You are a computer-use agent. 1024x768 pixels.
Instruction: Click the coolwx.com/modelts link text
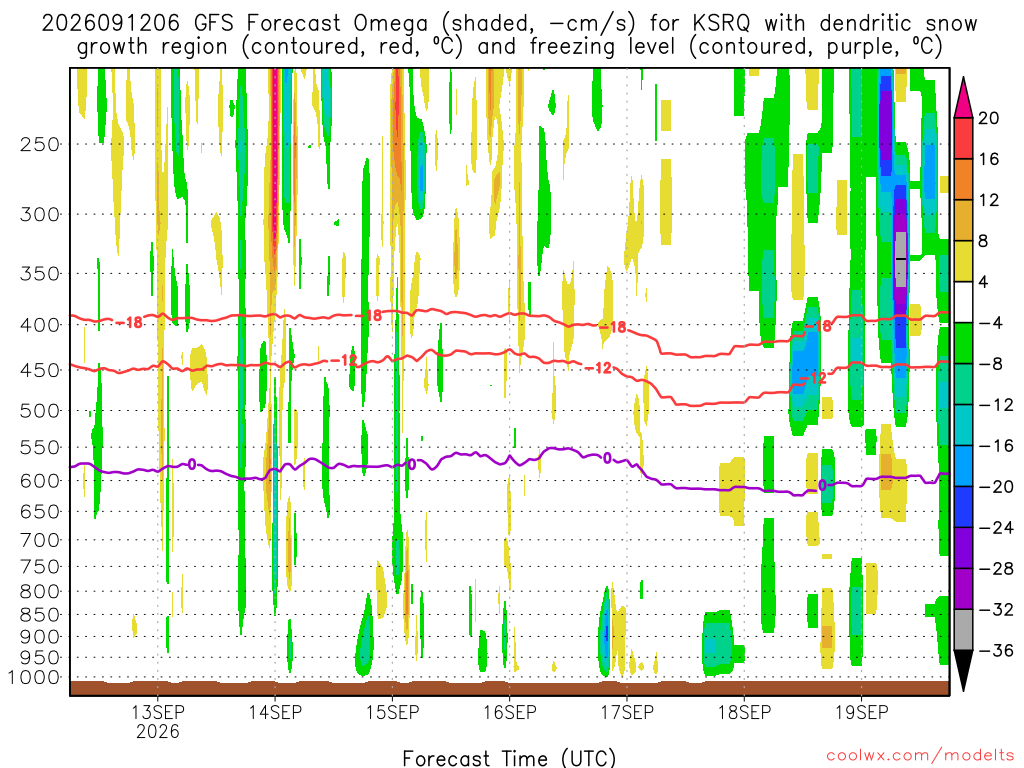tap(920, 756)
